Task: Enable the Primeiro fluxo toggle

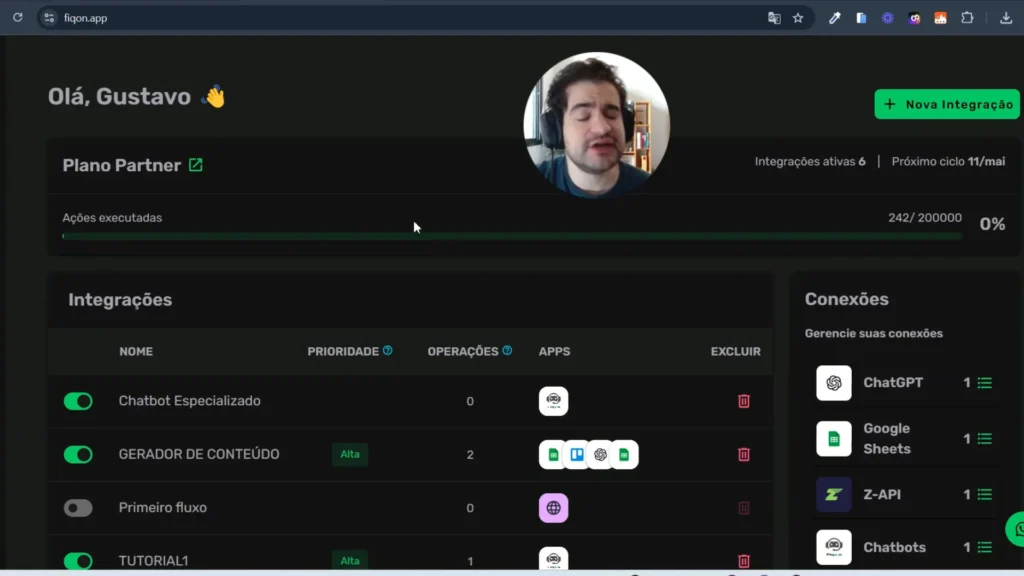Action: [78, 507]
